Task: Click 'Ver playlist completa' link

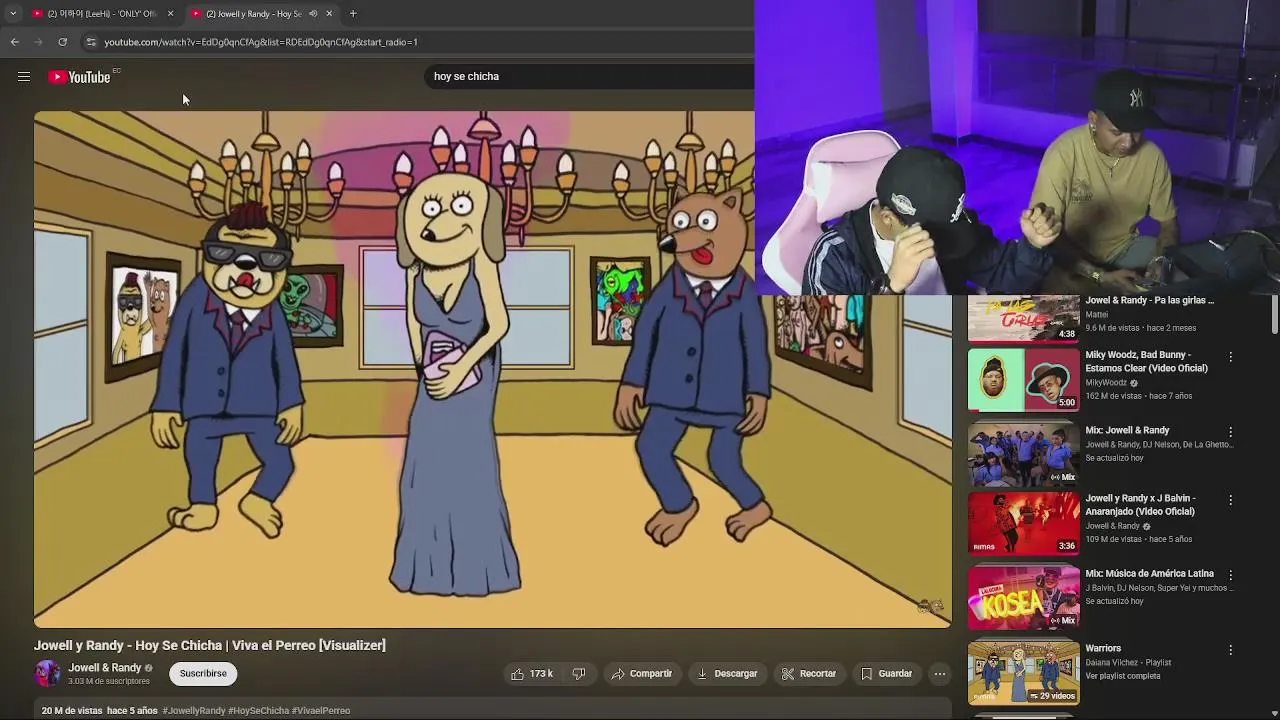Action: tap(1123, 676)
